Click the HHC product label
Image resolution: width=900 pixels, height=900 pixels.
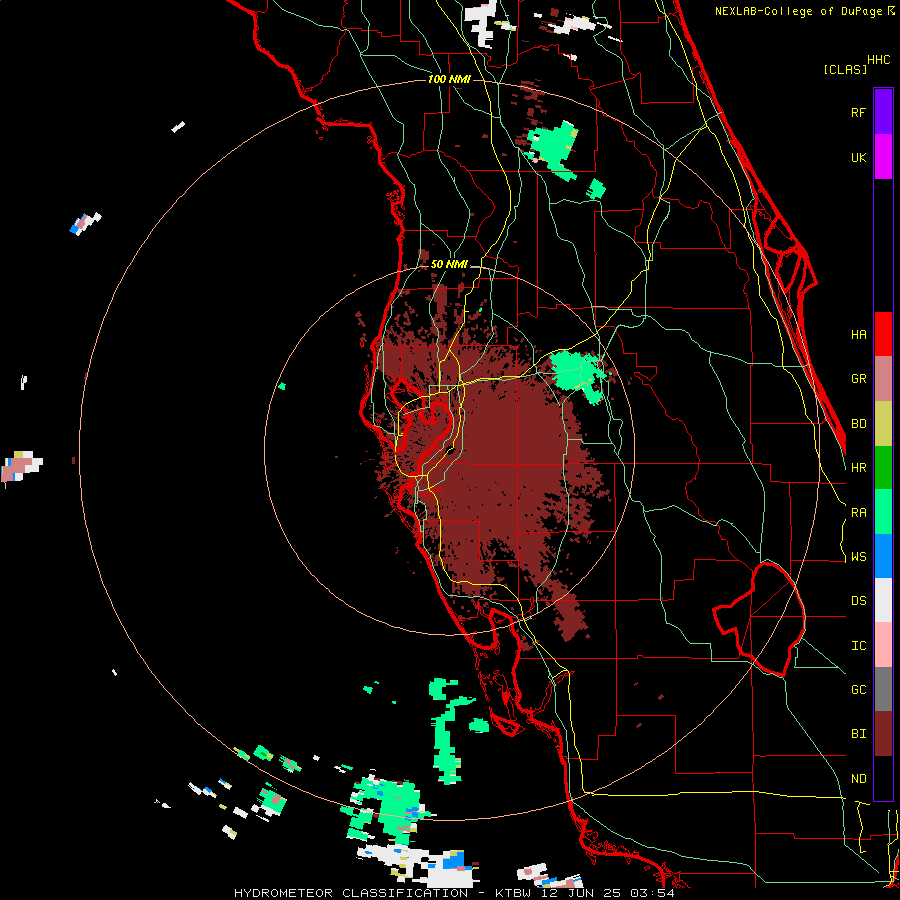point(879,60)
